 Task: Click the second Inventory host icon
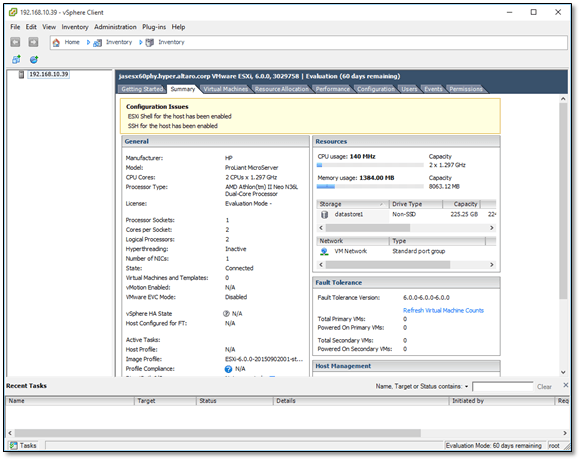coord(150,43)
